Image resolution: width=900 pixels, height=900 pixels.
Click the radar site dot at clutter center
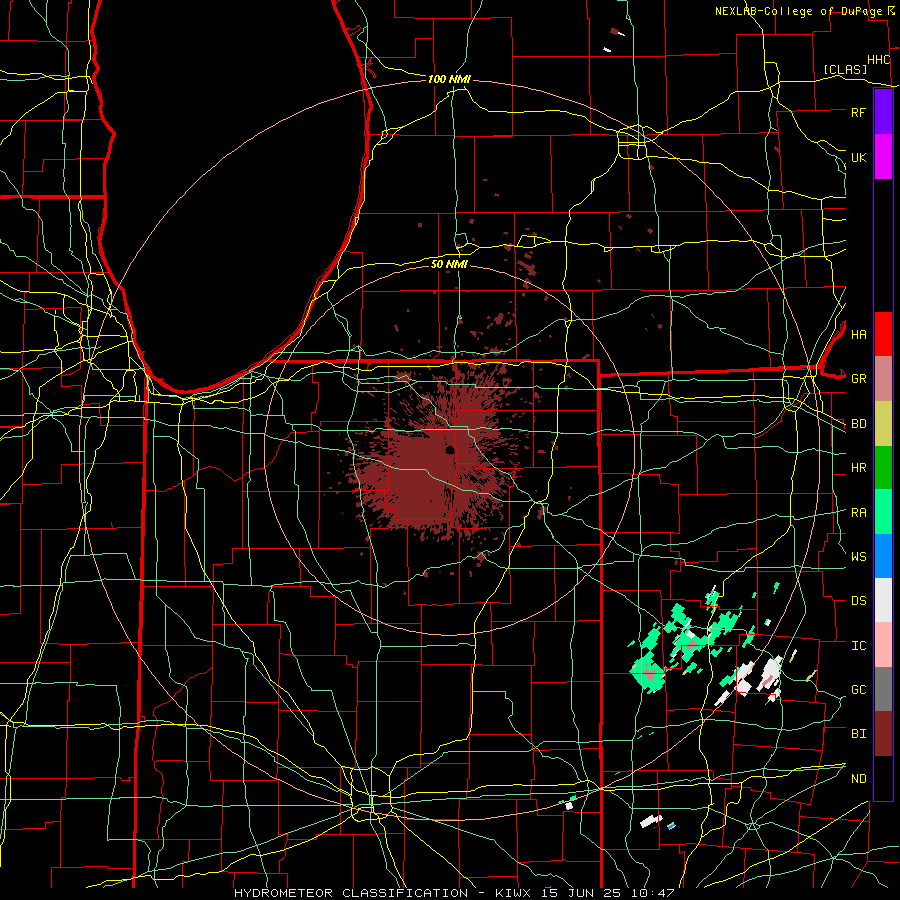pos(449,450)
